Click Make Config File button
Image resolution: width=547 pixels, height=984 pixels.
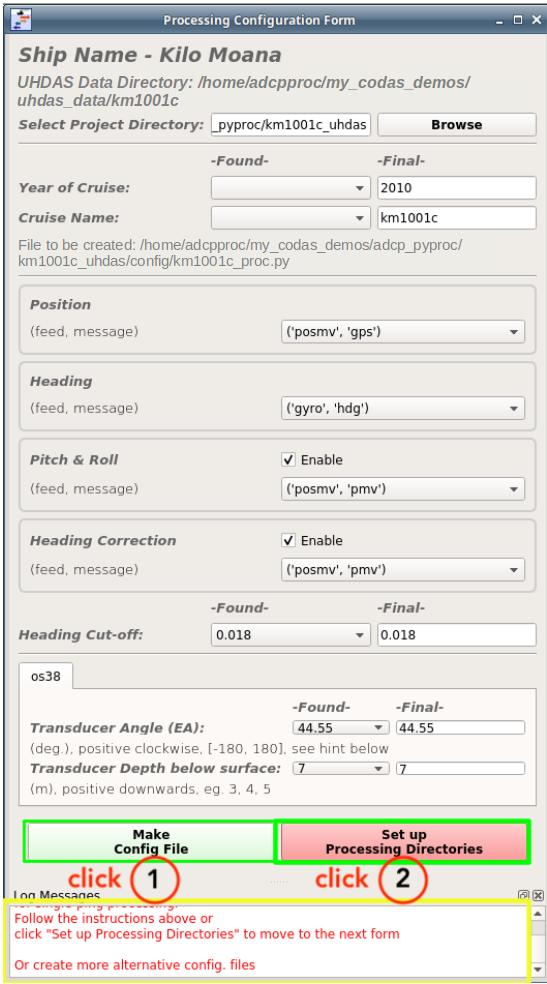coord(151,842)
